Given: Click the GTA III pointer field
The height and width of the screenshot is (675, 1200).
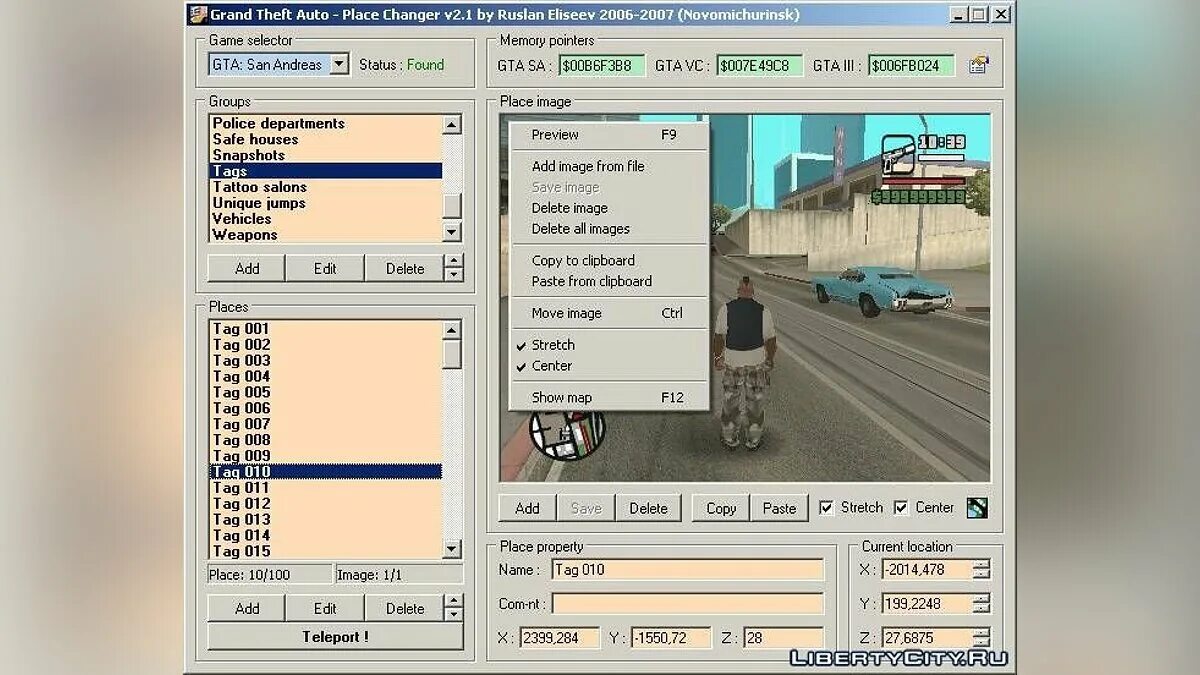Looking at the screenshot, I should [911, 66].
